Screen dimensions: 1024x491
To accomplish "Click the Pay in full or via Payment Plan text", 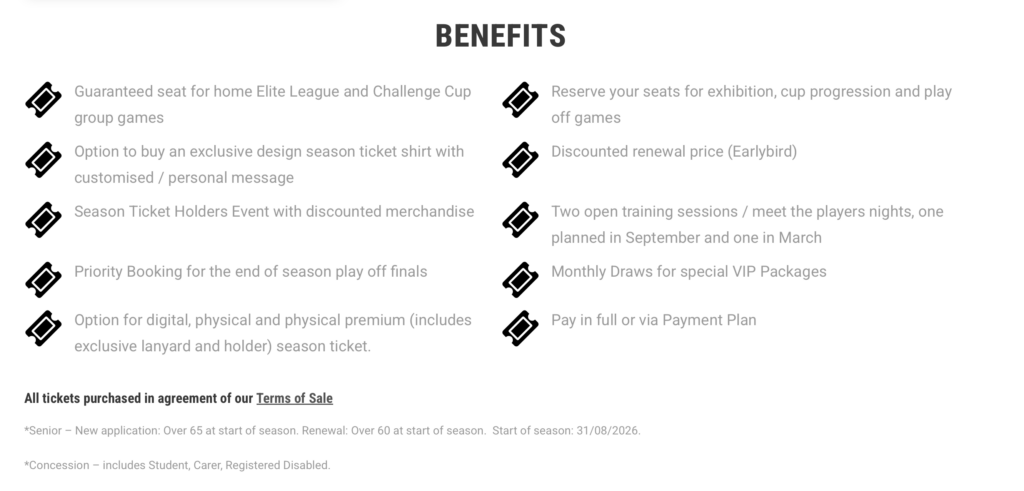I will [653, 320].
